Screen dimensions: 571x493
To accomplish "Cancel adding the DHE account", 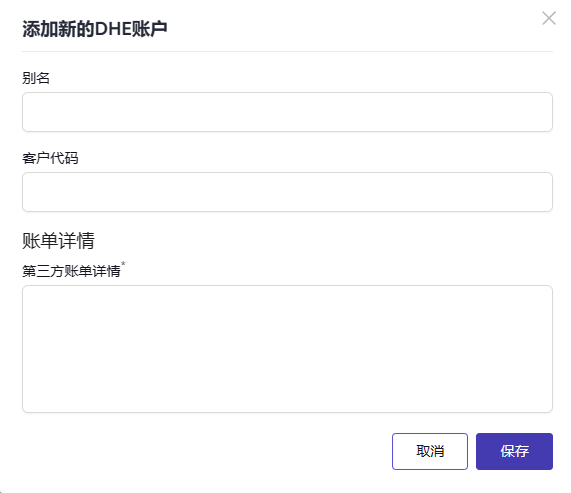I will 430,451.
